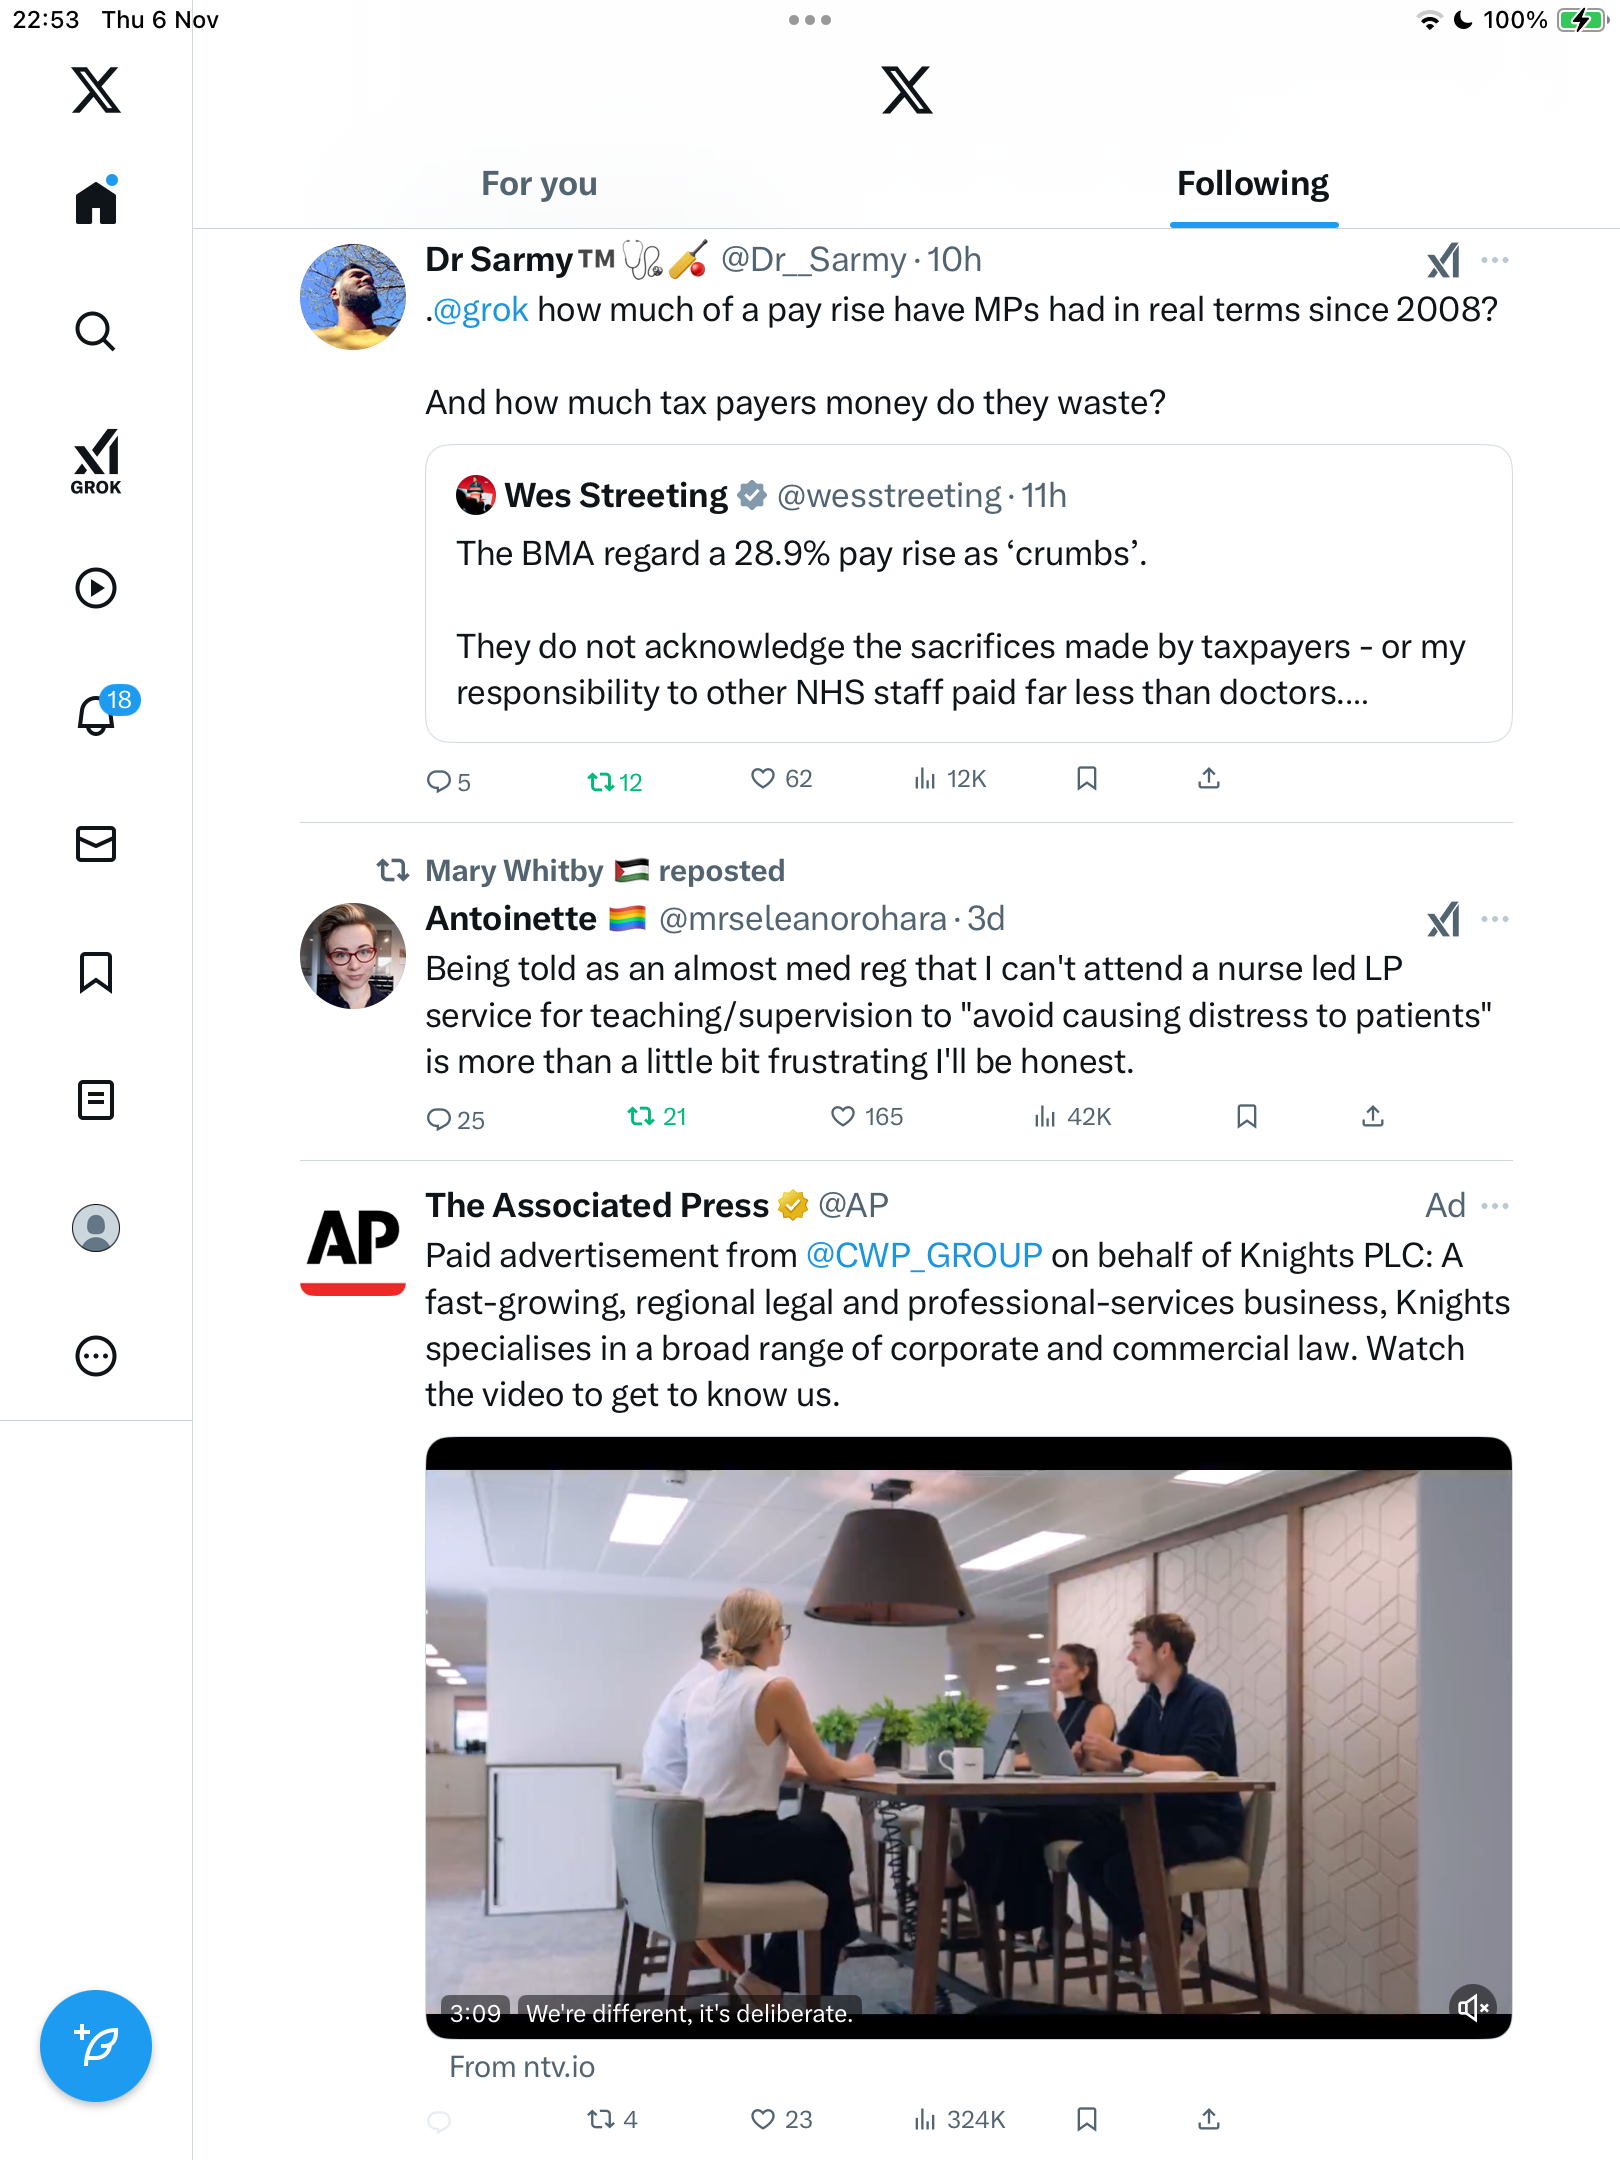Open Messages envelope in sidebar
The height and width of the screenshot is (2160, 1620).
coord(96,844)
